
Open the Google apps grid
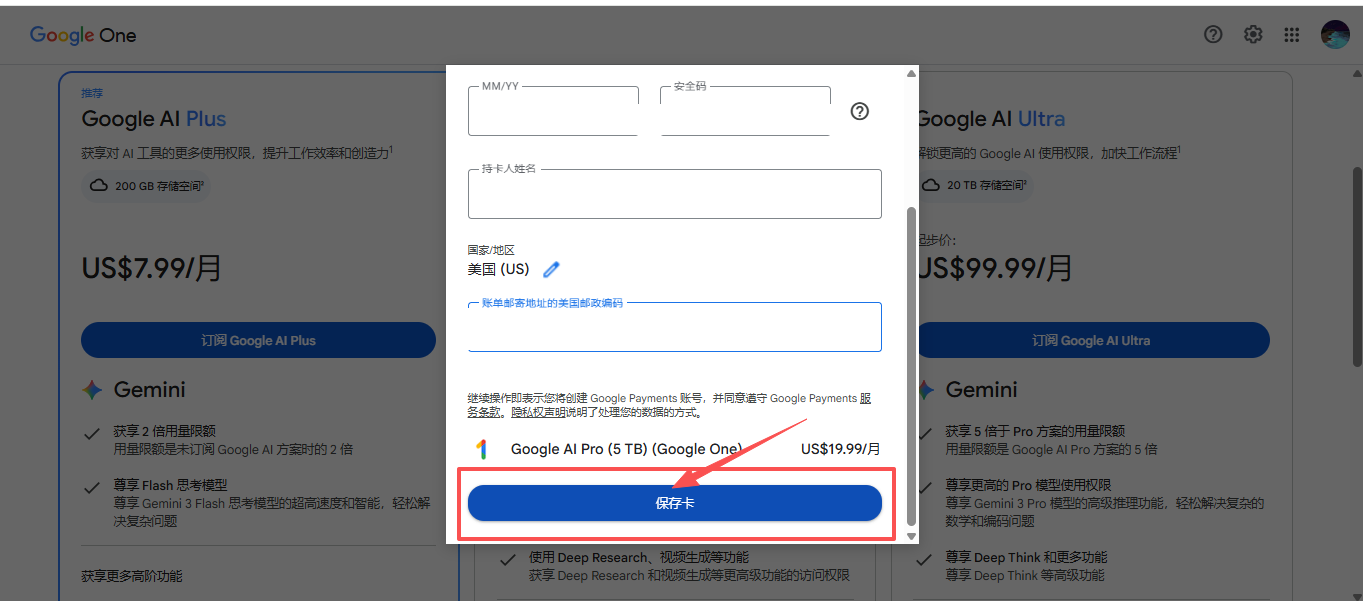1292,35
